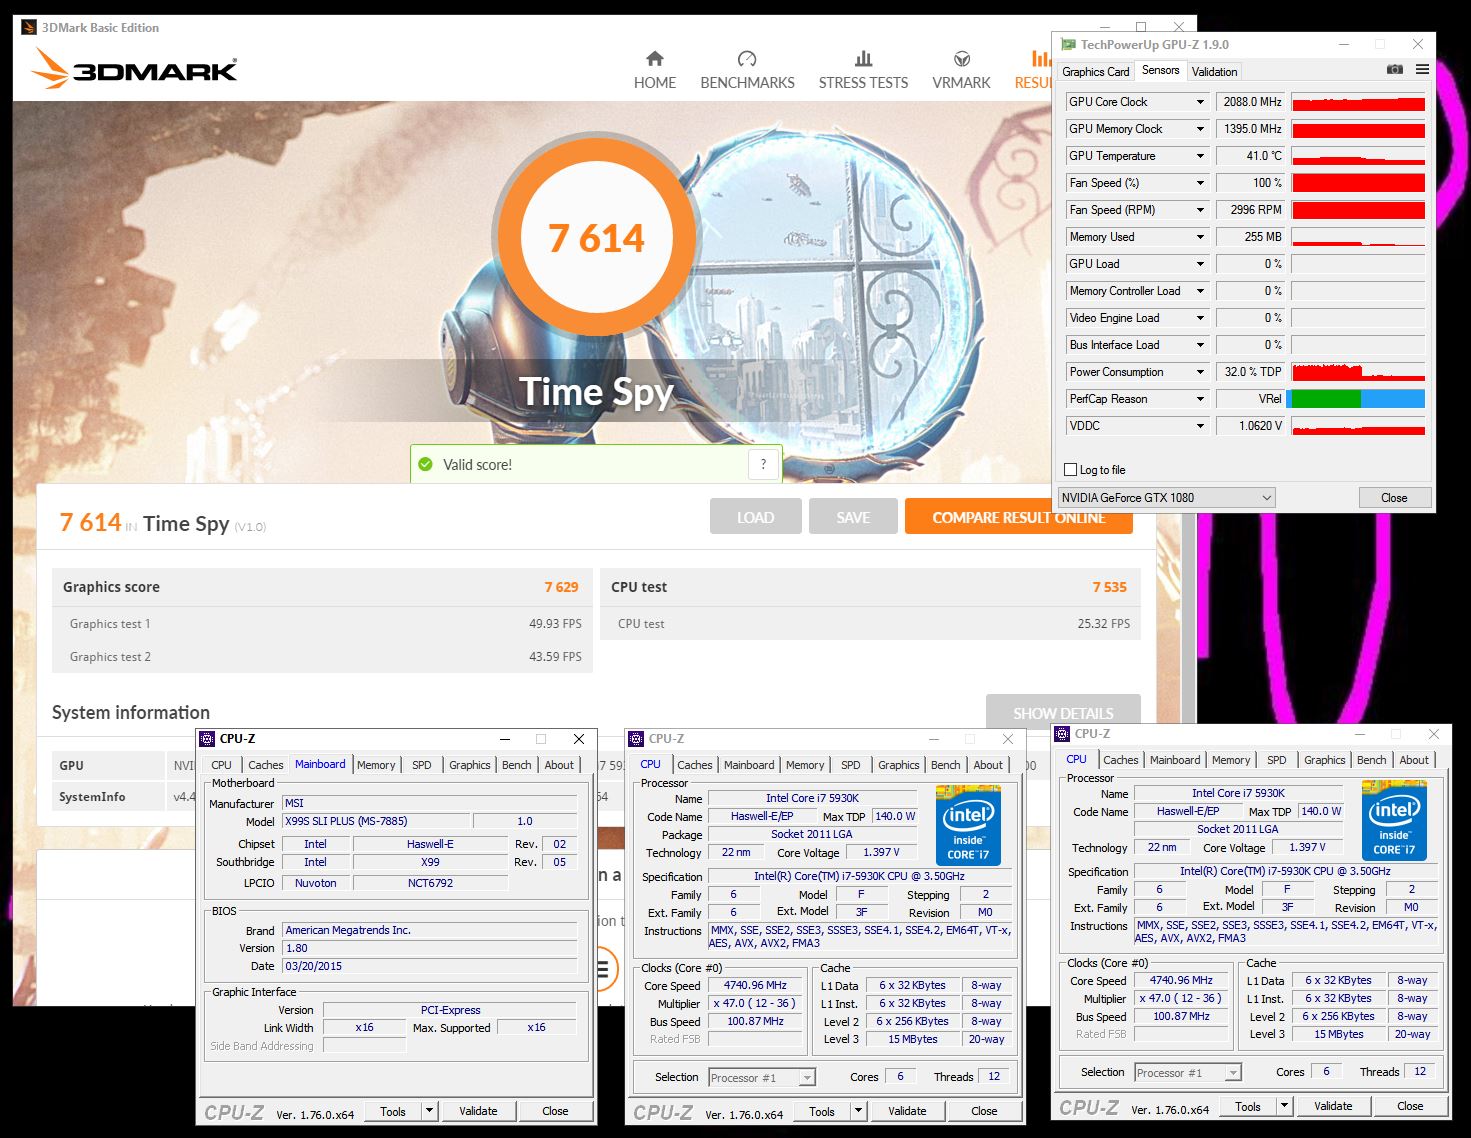Take a GPU-Z screenshot with camera icon

[x=1395, y=70]
